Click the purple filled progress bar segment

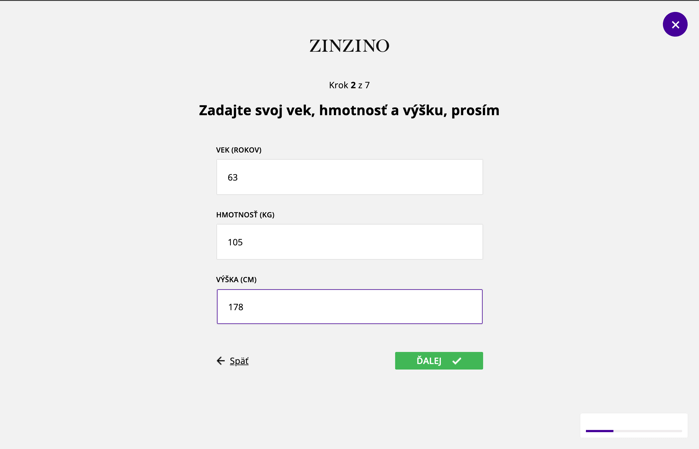click(600, 431)
